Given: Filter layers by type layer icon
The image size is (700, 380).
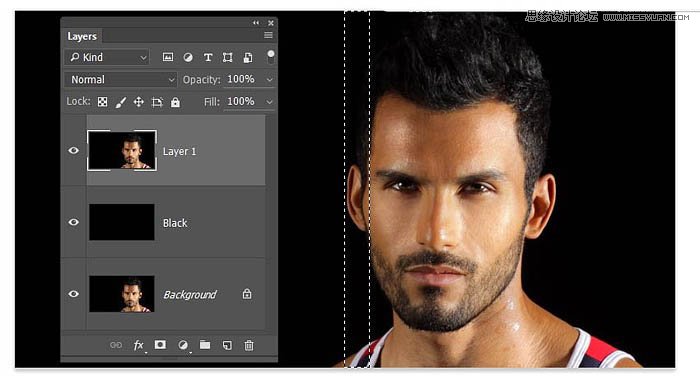Looking at the screenshot, I should tap(208, 57).
